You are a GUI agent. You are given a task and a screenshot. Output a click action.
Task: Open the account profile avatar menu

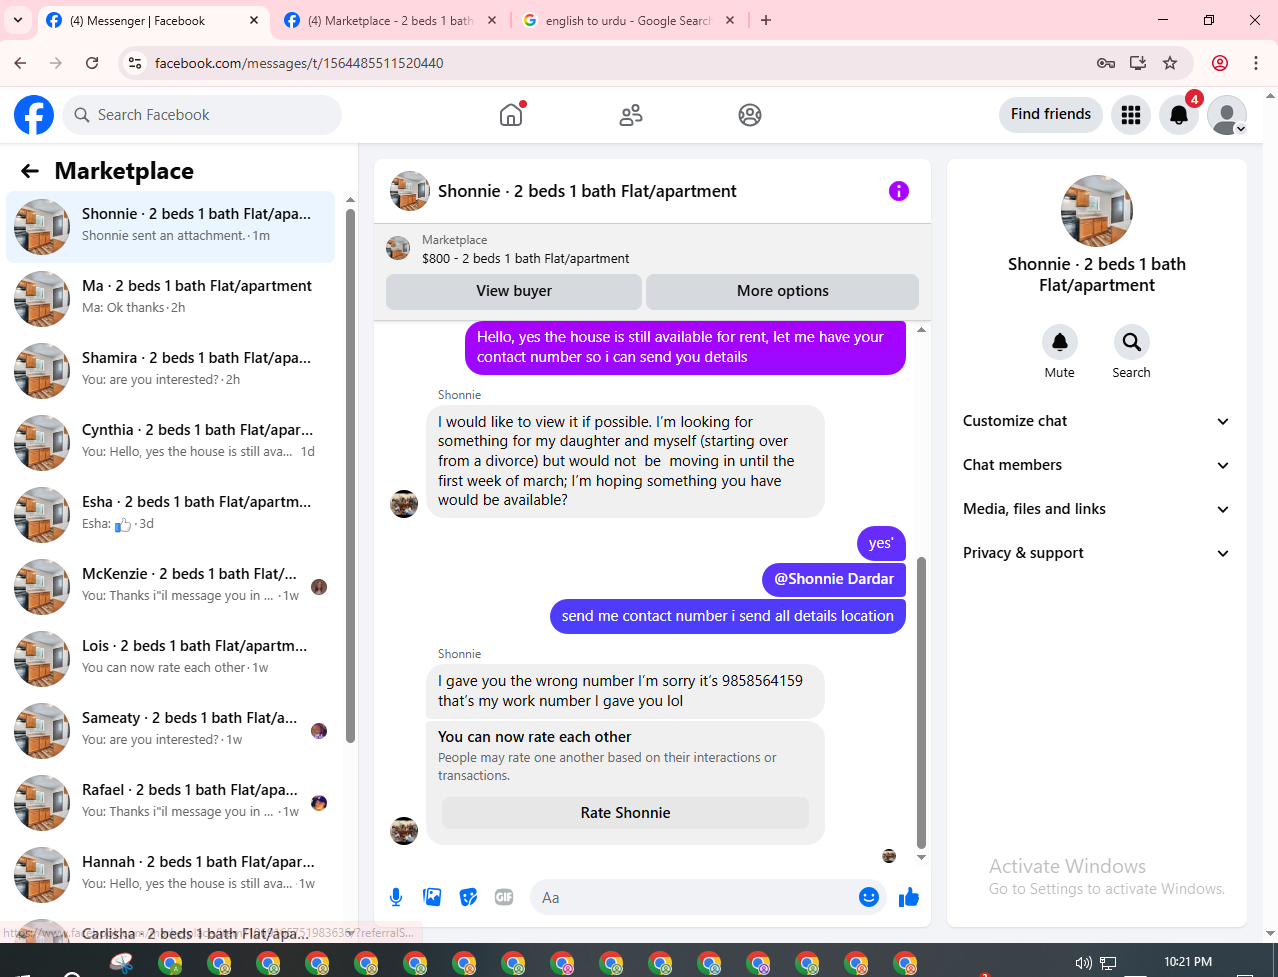click(x=1227, y=115)
